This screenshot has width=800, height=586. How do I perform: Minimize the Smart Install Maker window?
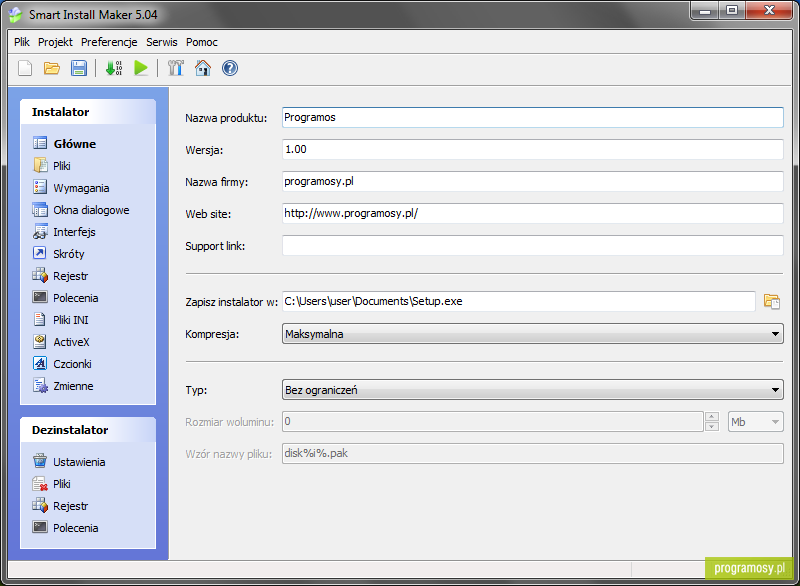pyautogui.click(x=705, y=10)
